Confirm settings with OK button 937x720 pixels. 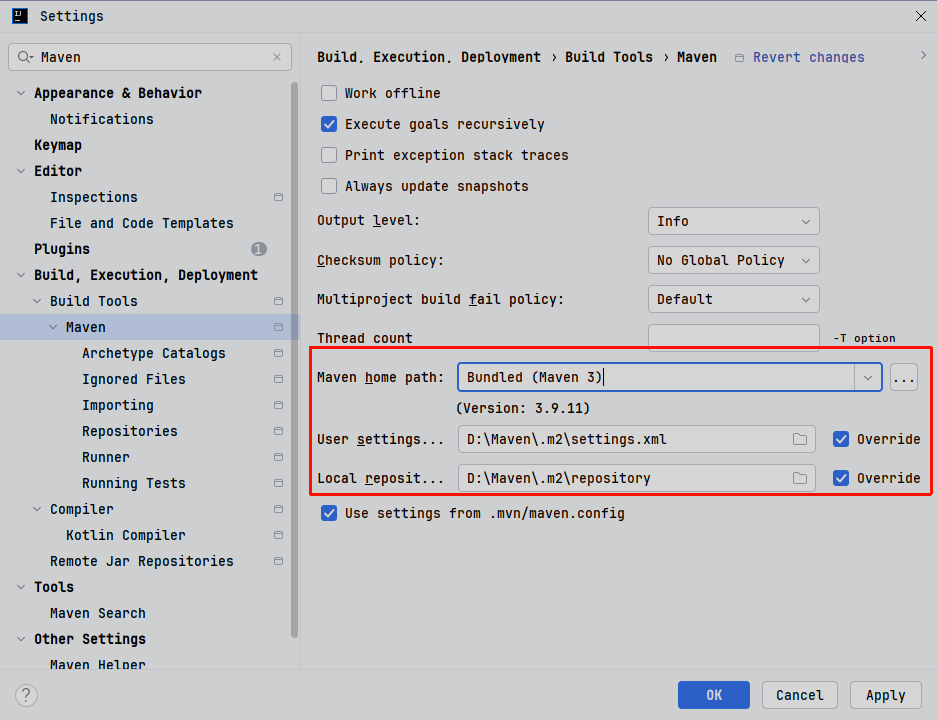pos(714,695)
